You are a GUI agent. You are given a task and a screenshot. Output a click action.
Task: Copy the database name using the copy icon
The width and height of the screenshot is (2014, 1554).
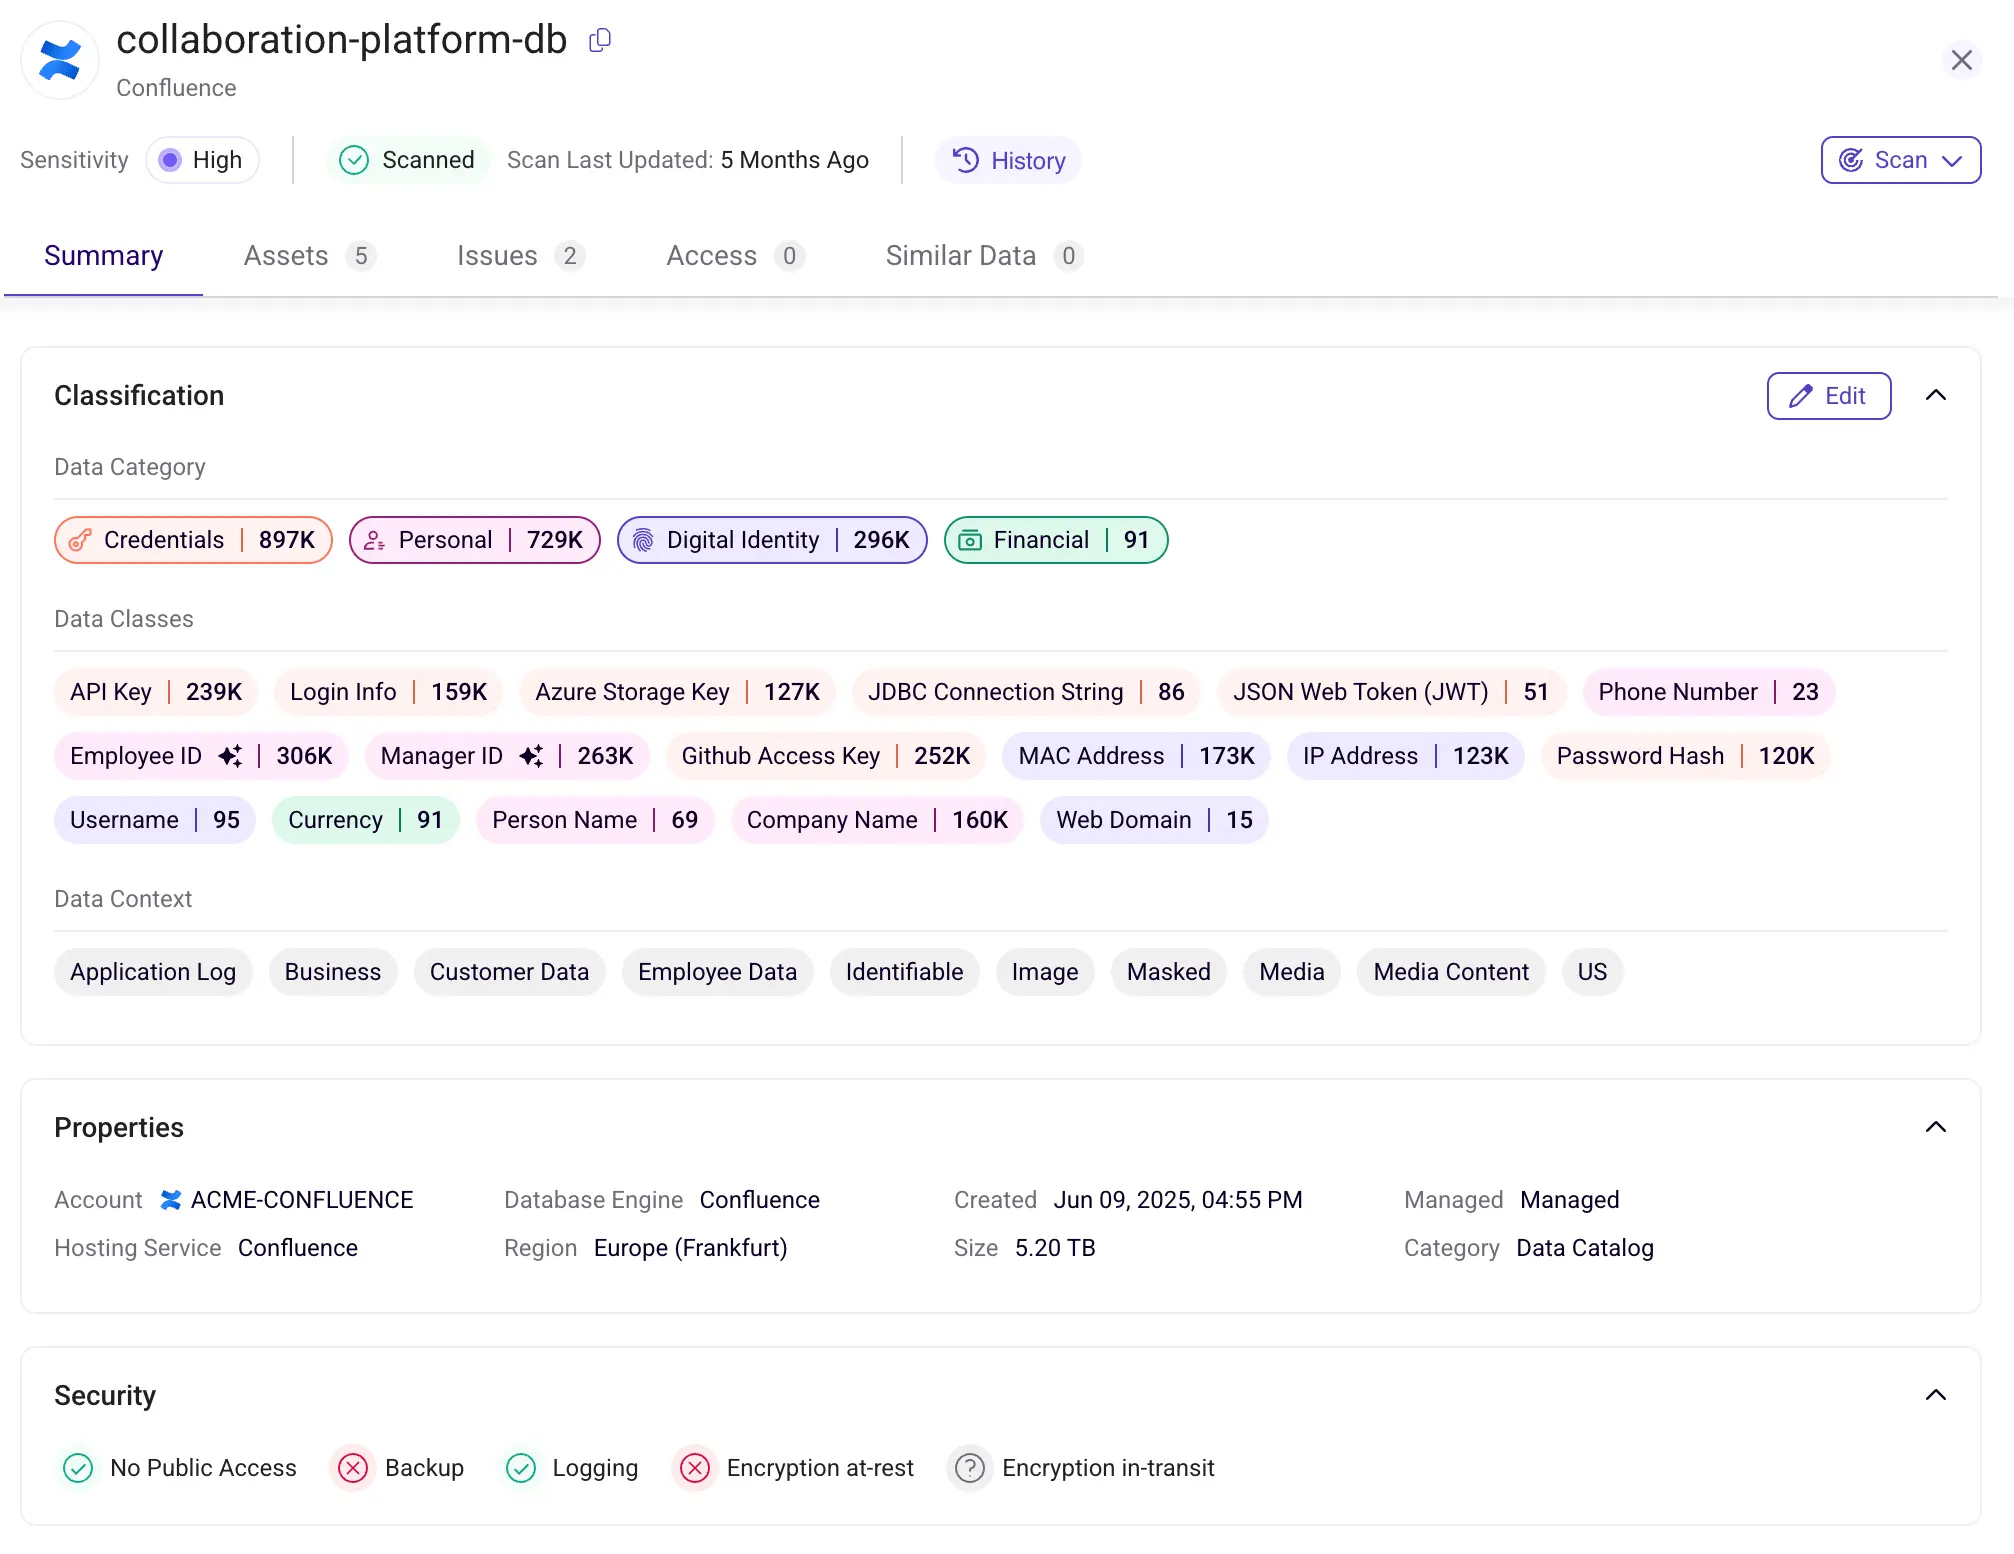click(x=600, y=40)
